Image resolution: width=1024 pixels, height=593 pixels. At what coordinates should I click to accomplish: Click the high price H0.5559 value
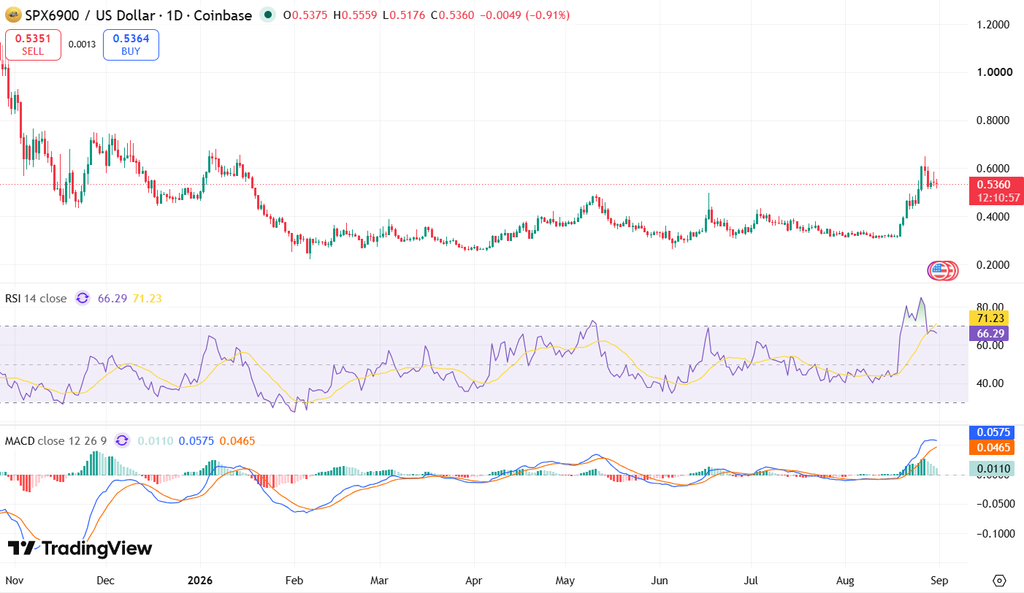(x=355, y=15)
